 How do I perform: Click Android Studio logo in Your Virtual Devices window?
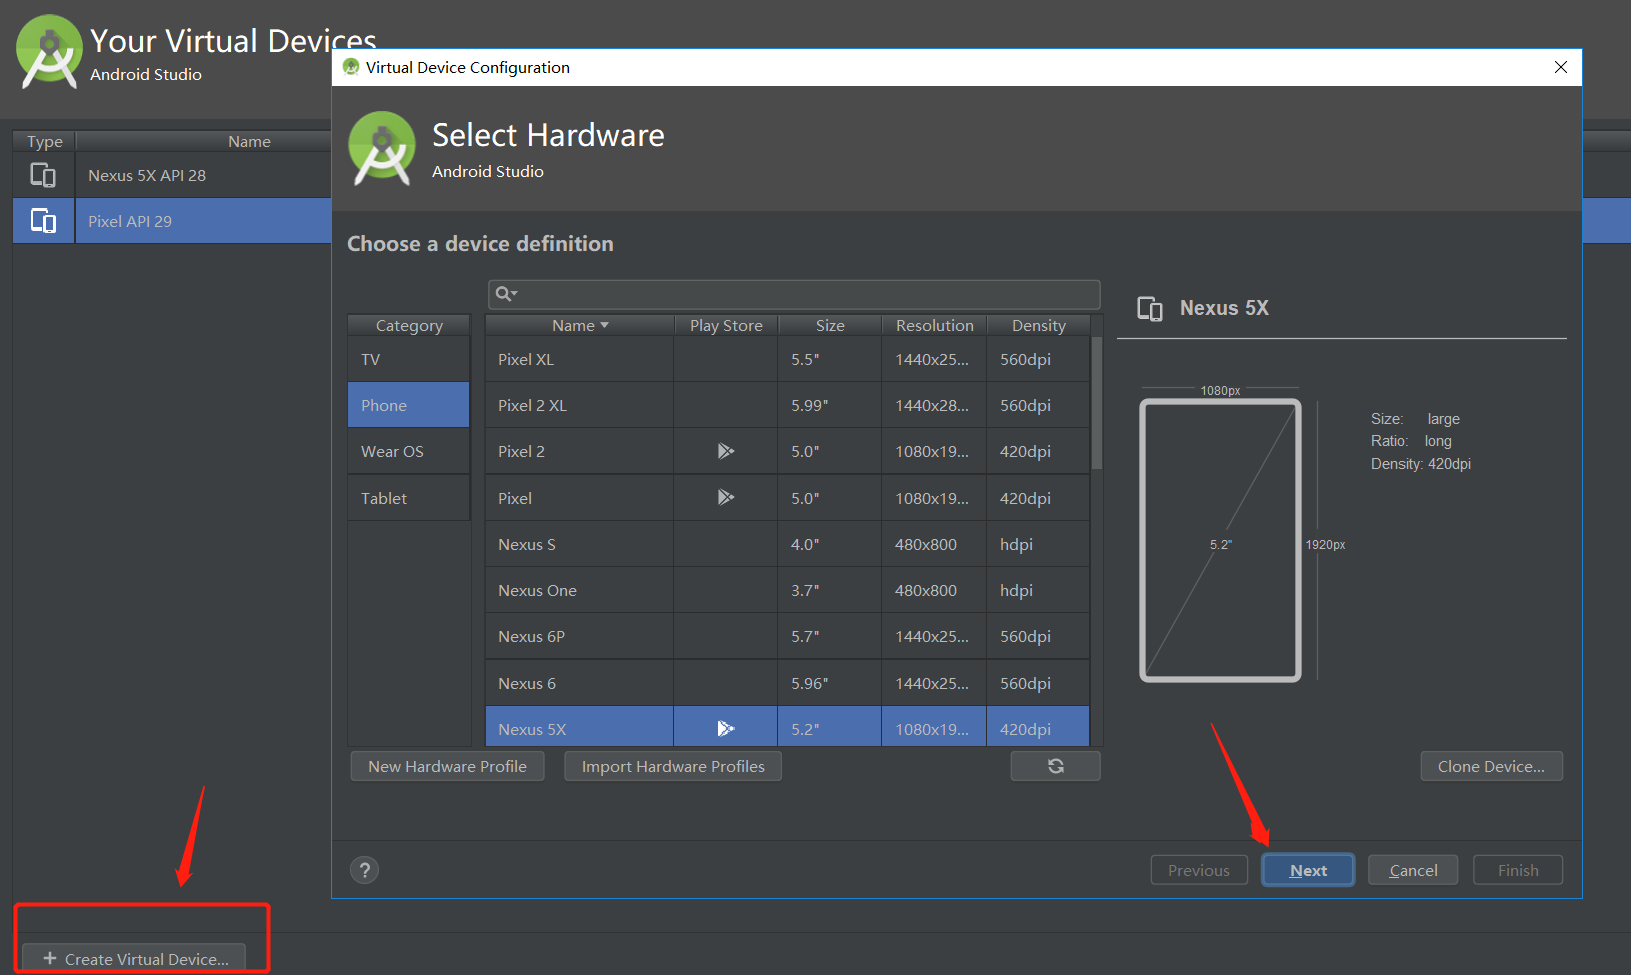tap(50, 52)
